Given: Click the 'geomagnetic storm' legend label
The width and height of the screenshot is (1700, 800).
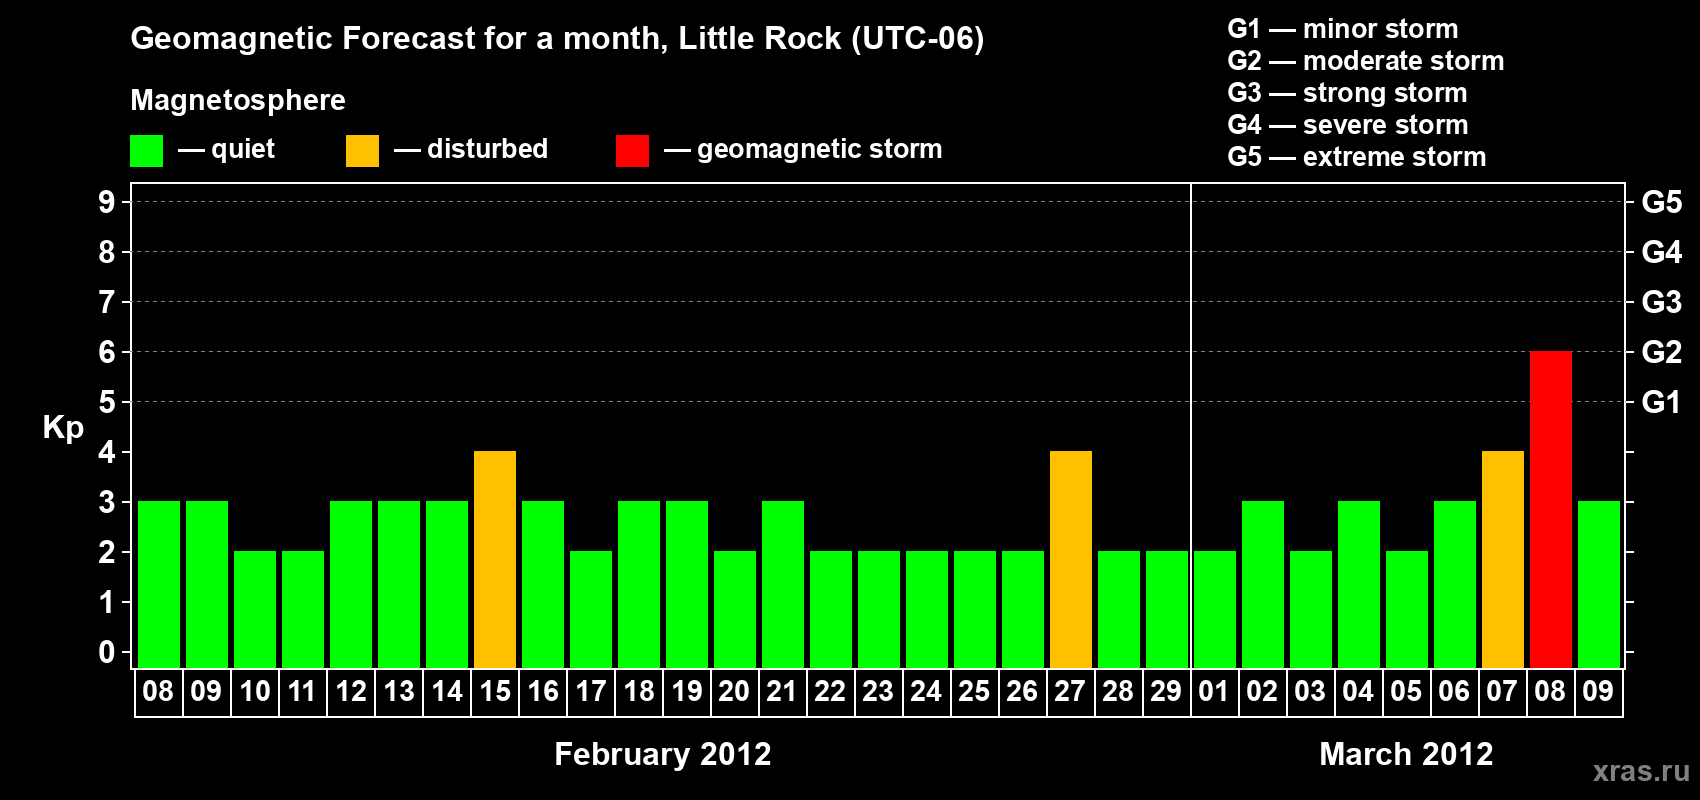Looking at the screenshot, I should tap(819, 149).
